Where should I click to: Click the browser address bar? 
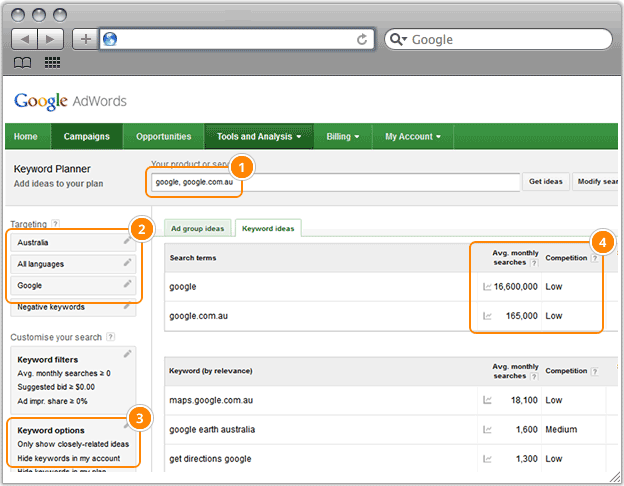click(x=237, y=39)
